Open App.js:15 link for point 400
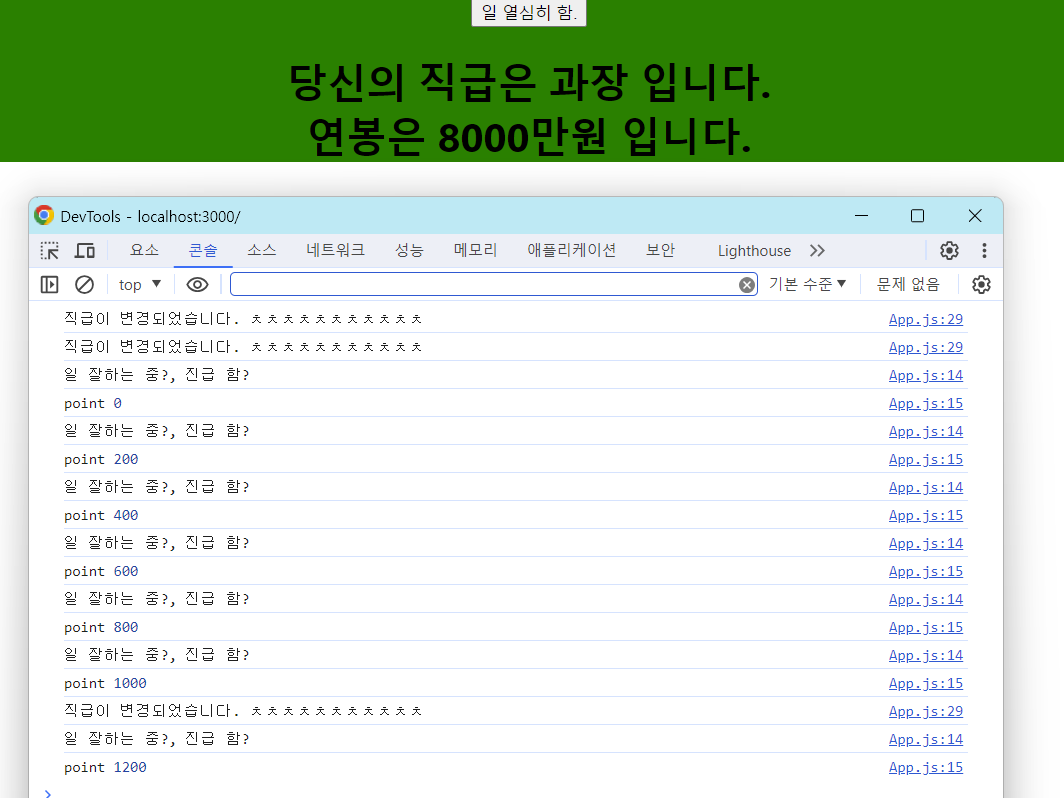 pos(926,515)
